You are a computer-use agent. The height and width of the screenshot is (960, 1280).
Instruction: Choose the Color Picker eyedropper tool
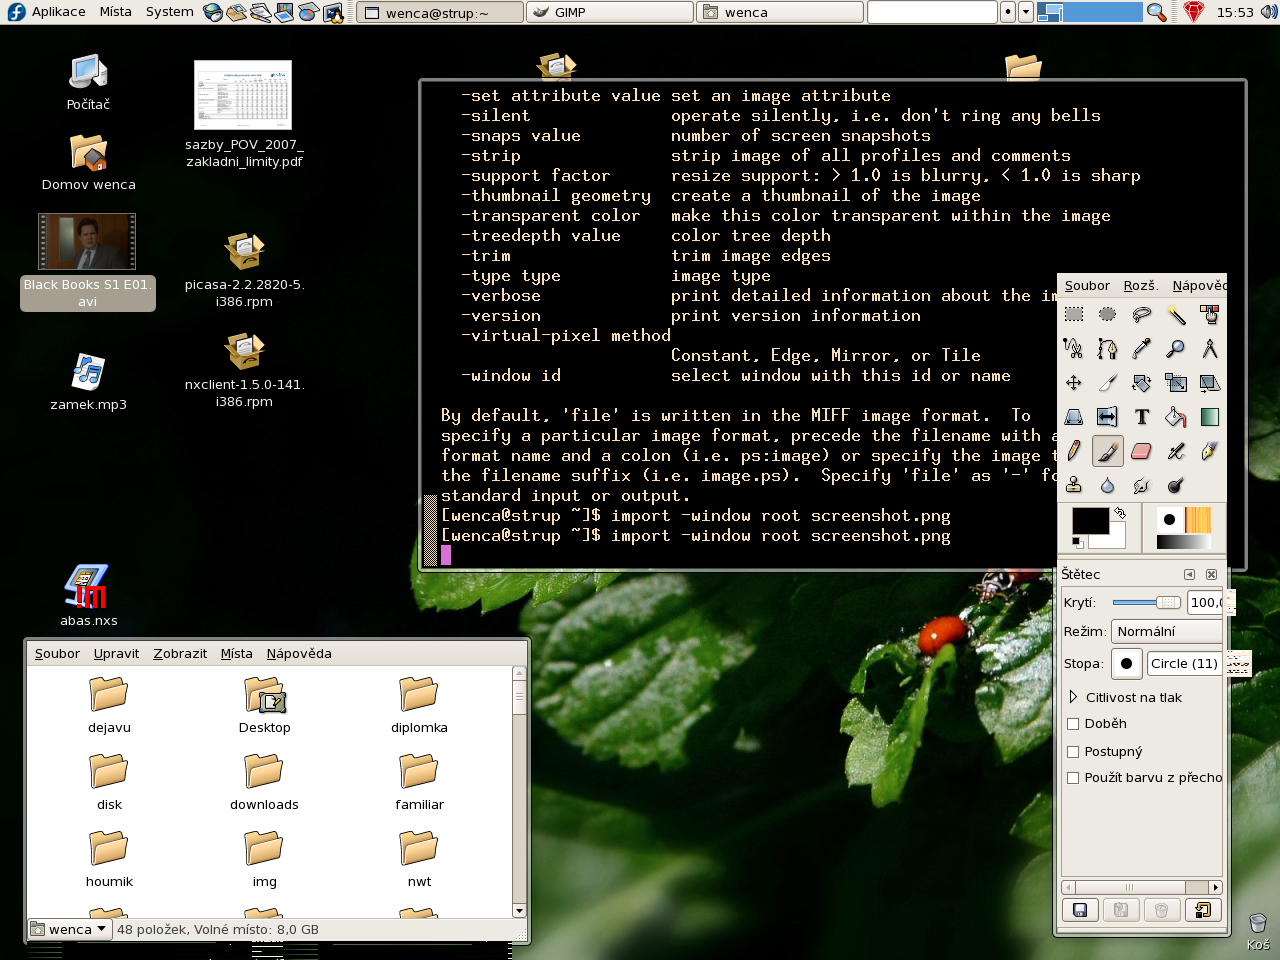tap(1142, 349)
